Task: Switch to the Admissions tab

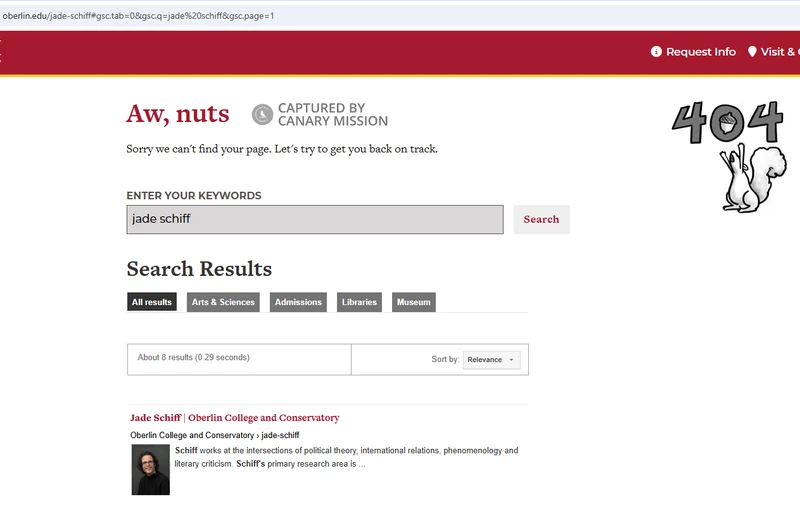Action: (x=298, y=302)
